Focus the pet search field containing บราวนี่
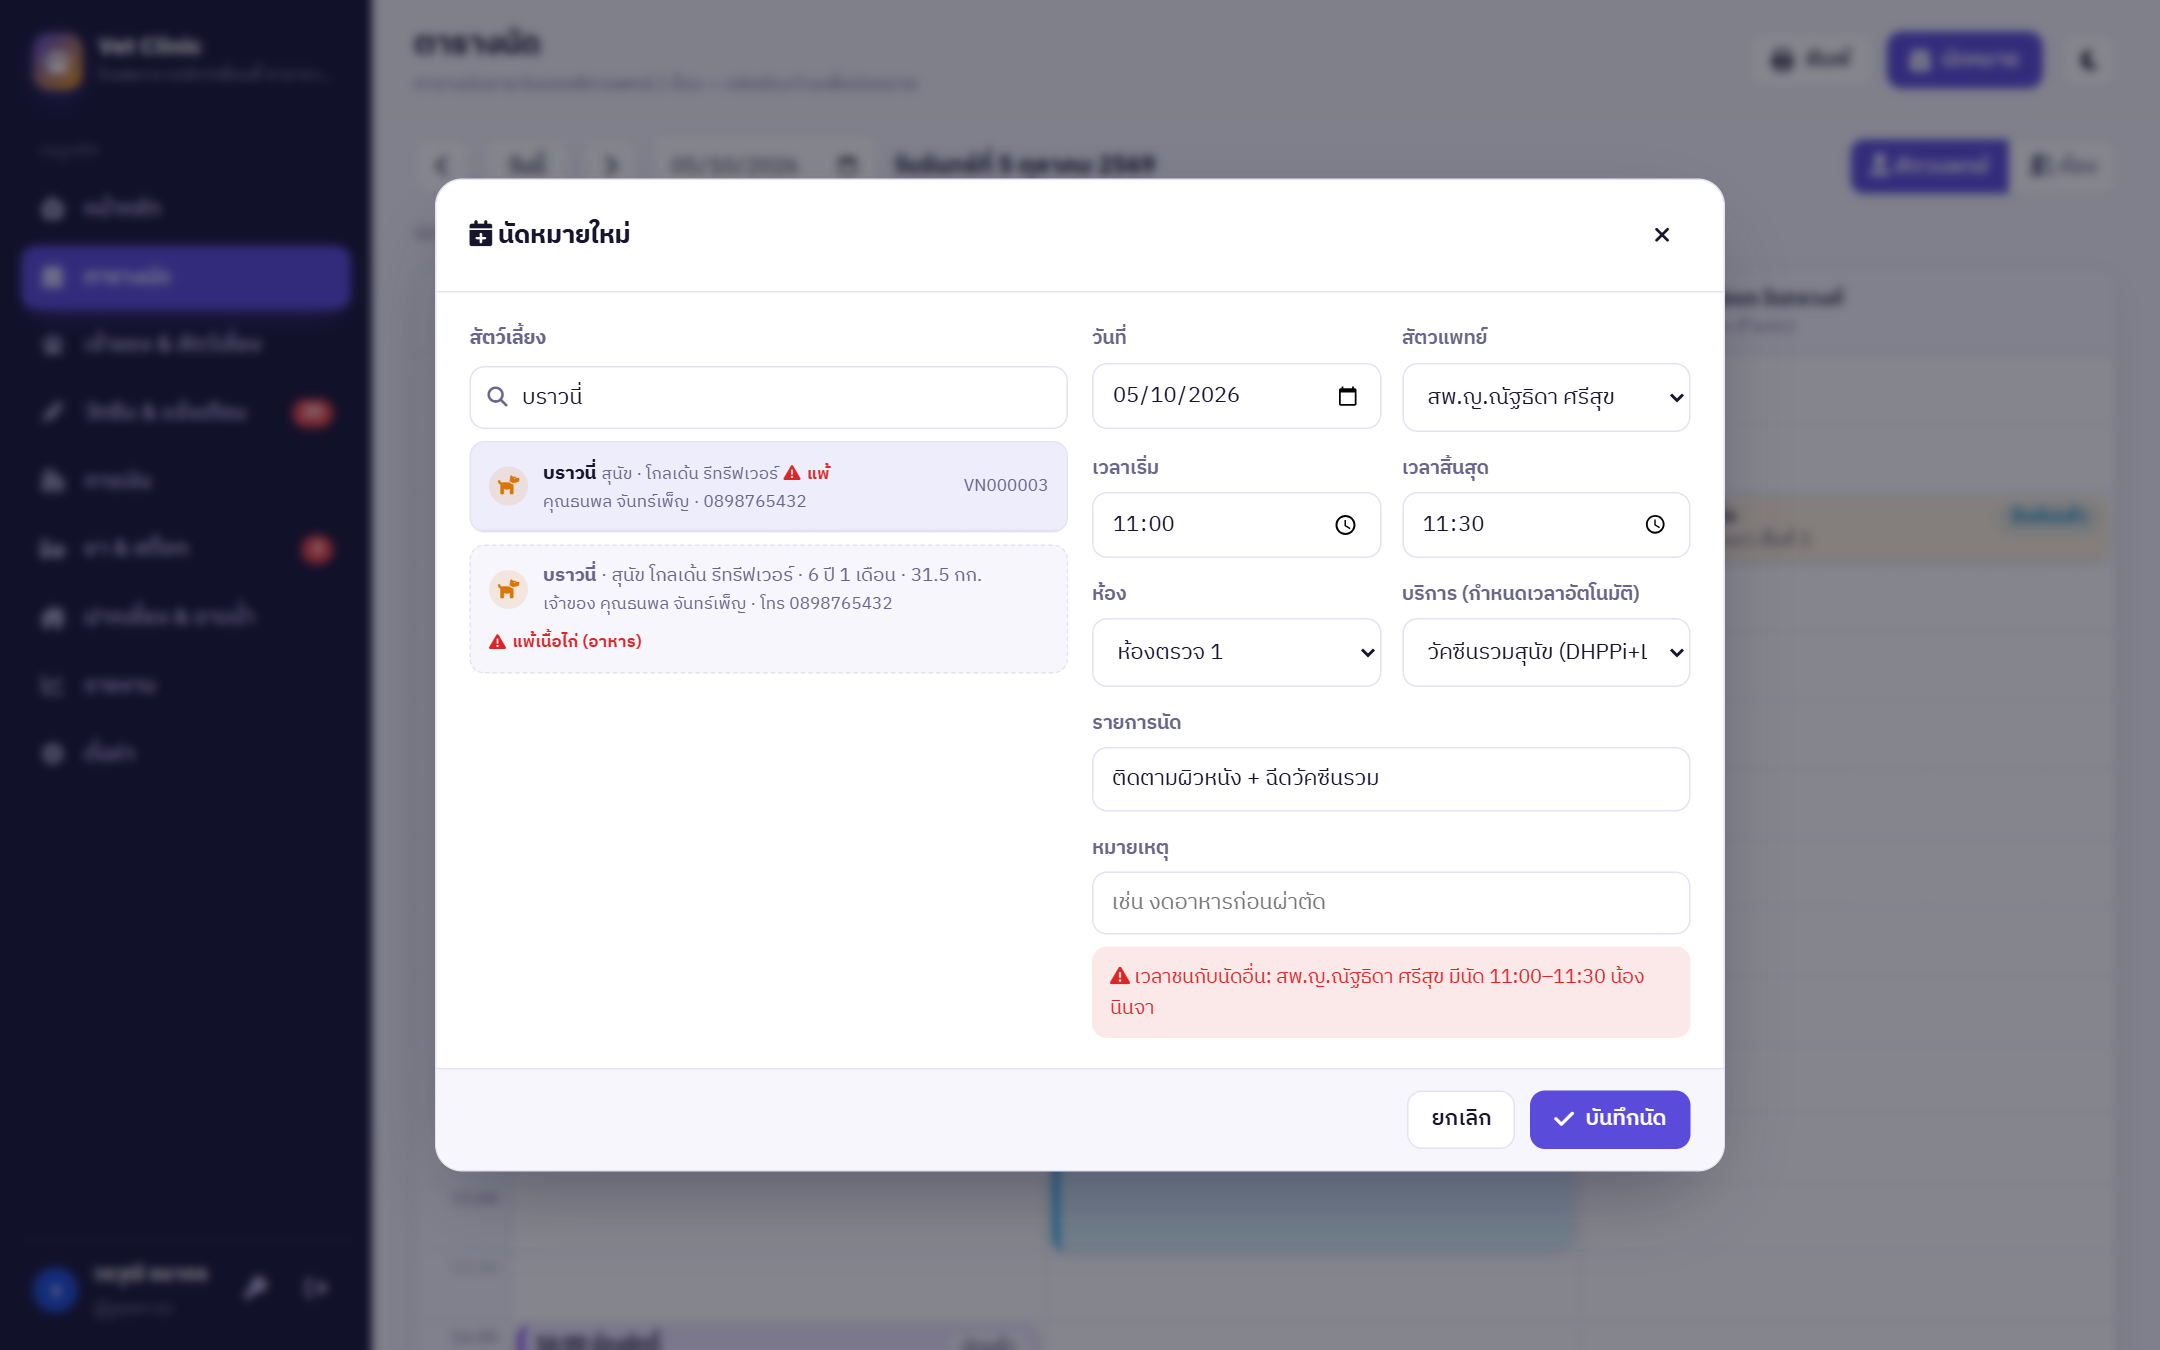The image size is (2160, 1350). click(x=768, y=397)
